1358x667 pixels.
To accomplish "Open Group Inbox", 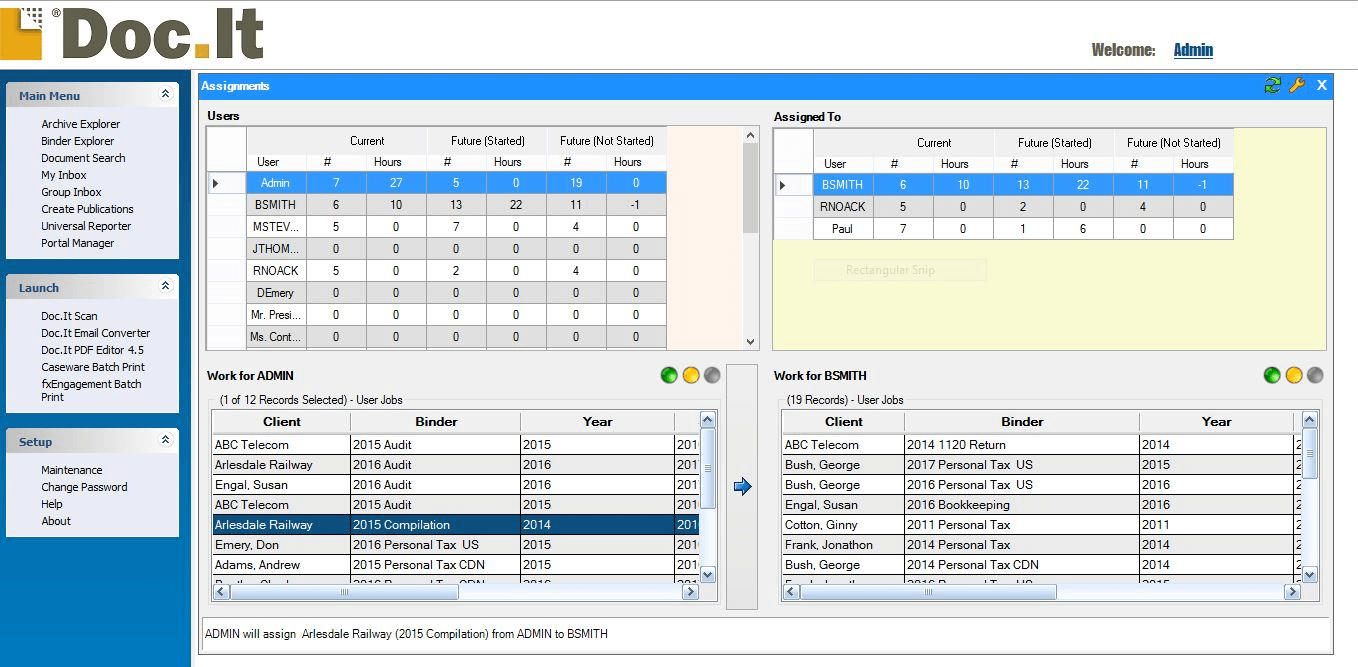I will point(71,192).
